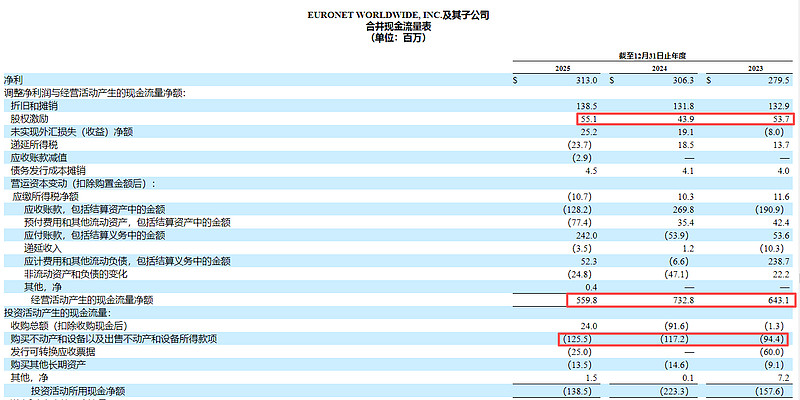800x400 pixels.
Task: Click the 预付费用和其他流动资产 row label
Action: [127, 222]
